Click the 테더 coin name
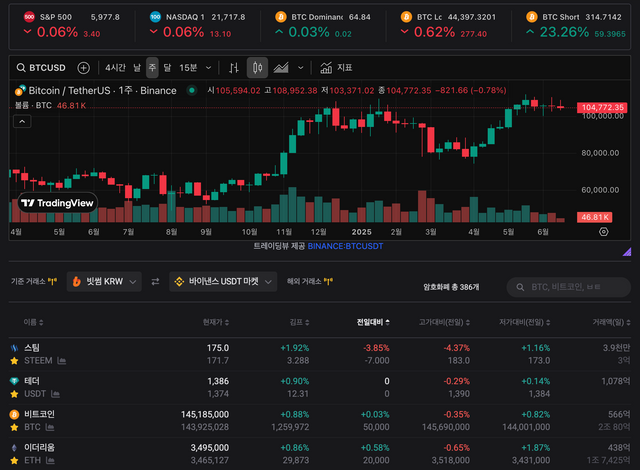This screenshot has height=470, width=640. pos(32,381)
